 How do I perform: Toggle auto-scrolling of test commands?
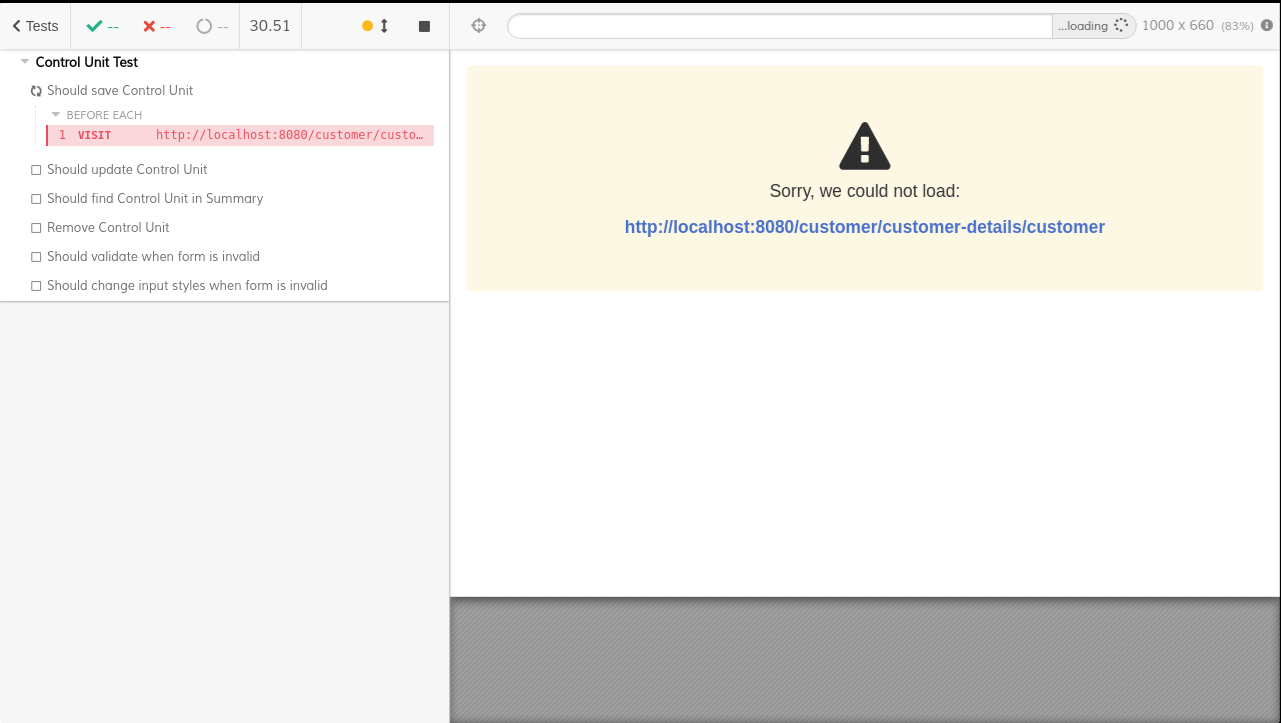(375, 25)
